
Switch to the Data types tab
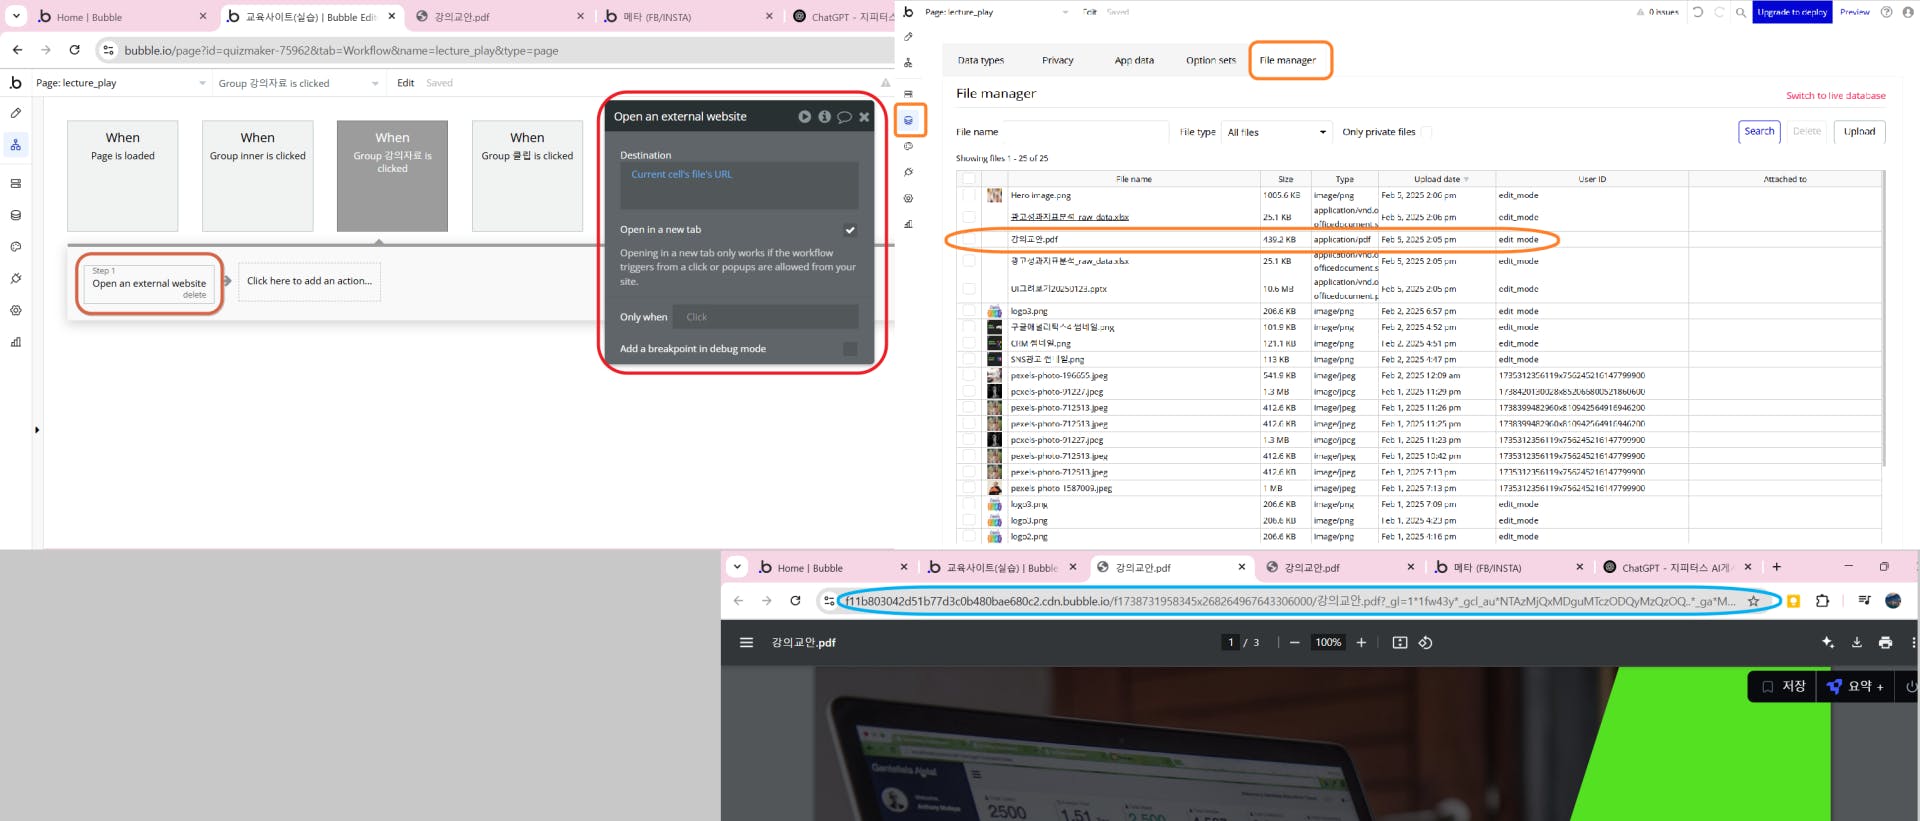(x=980, y=60)
